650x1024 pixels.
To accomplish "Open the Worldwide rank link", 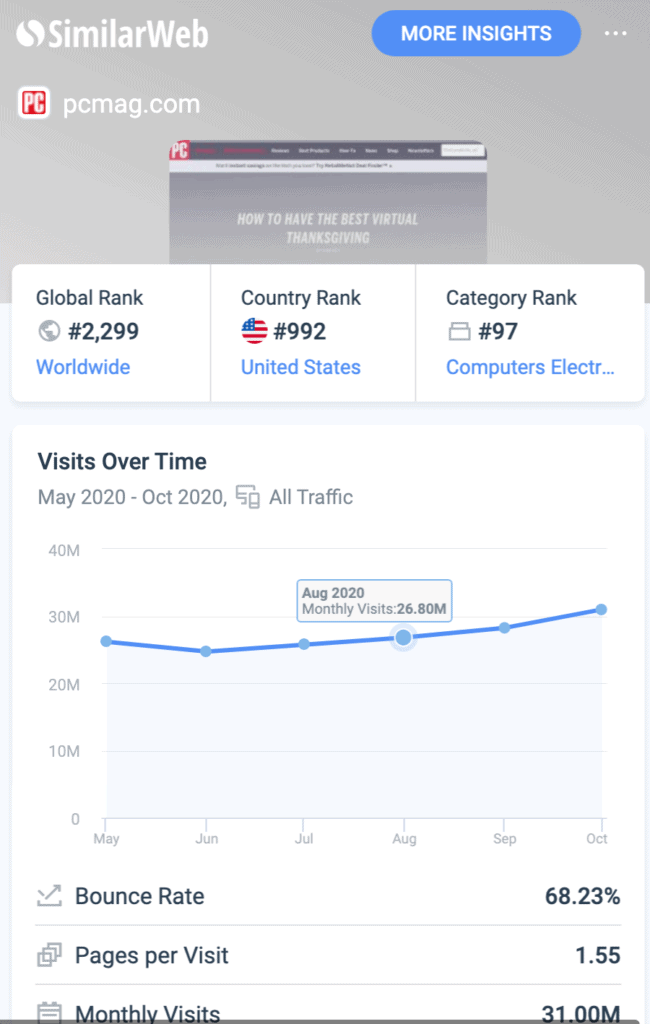I will 83,367.
